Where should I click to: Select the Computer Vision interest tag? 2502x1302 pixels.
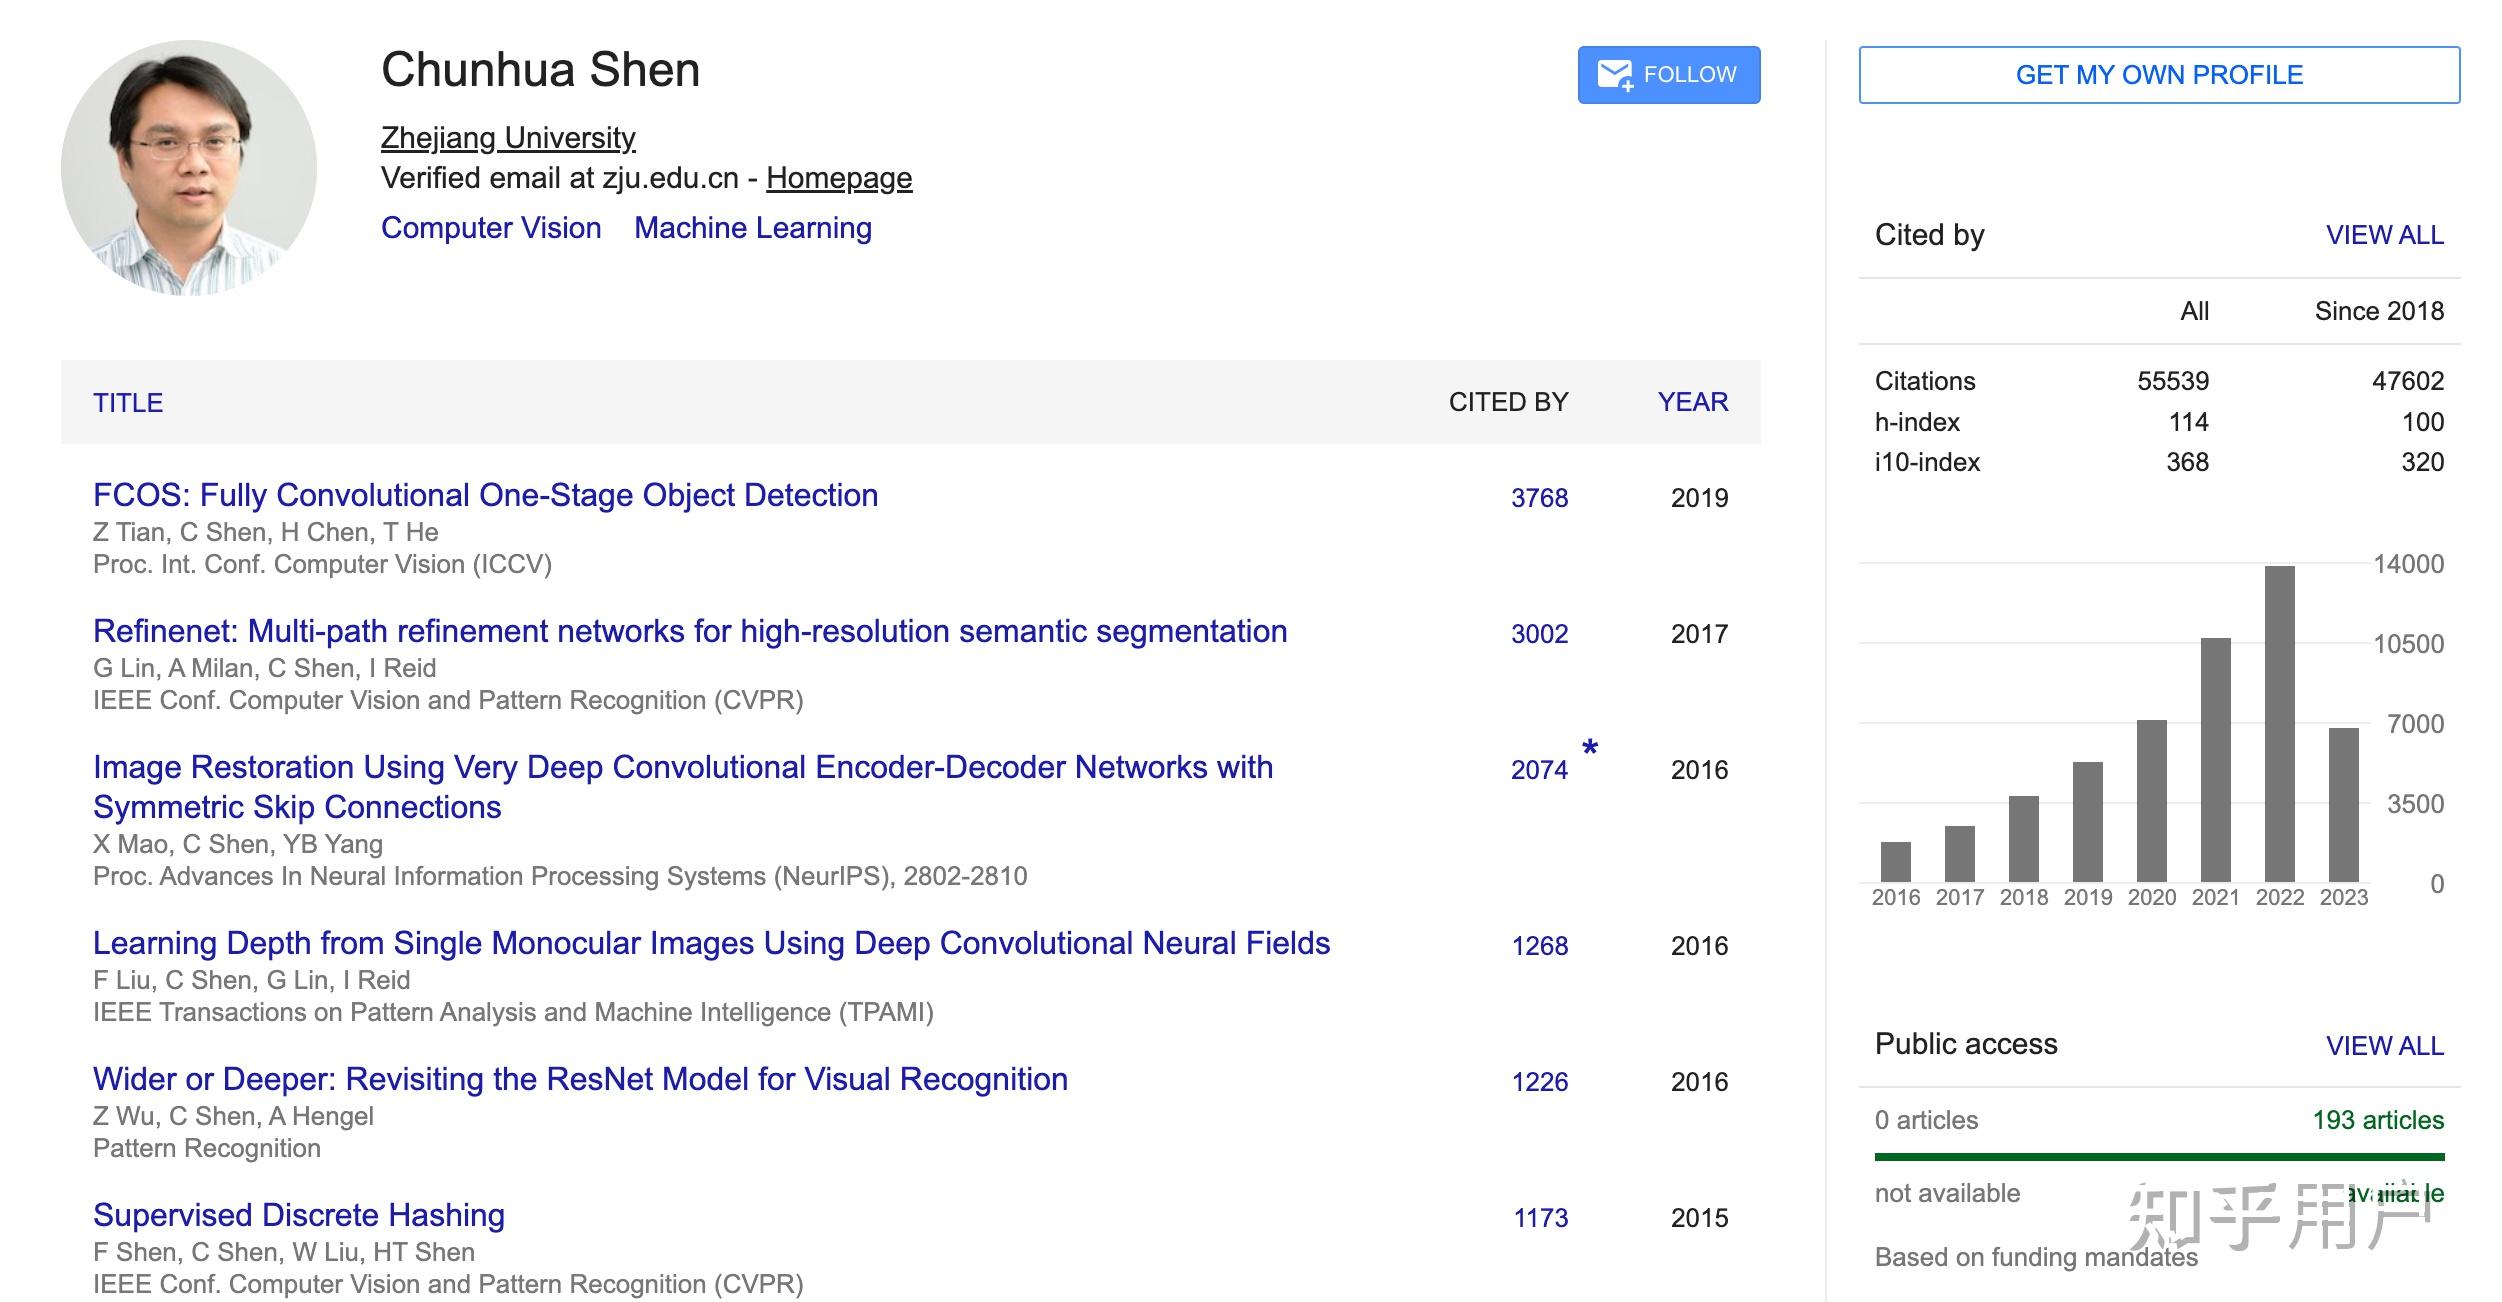(x=491, y=228)
